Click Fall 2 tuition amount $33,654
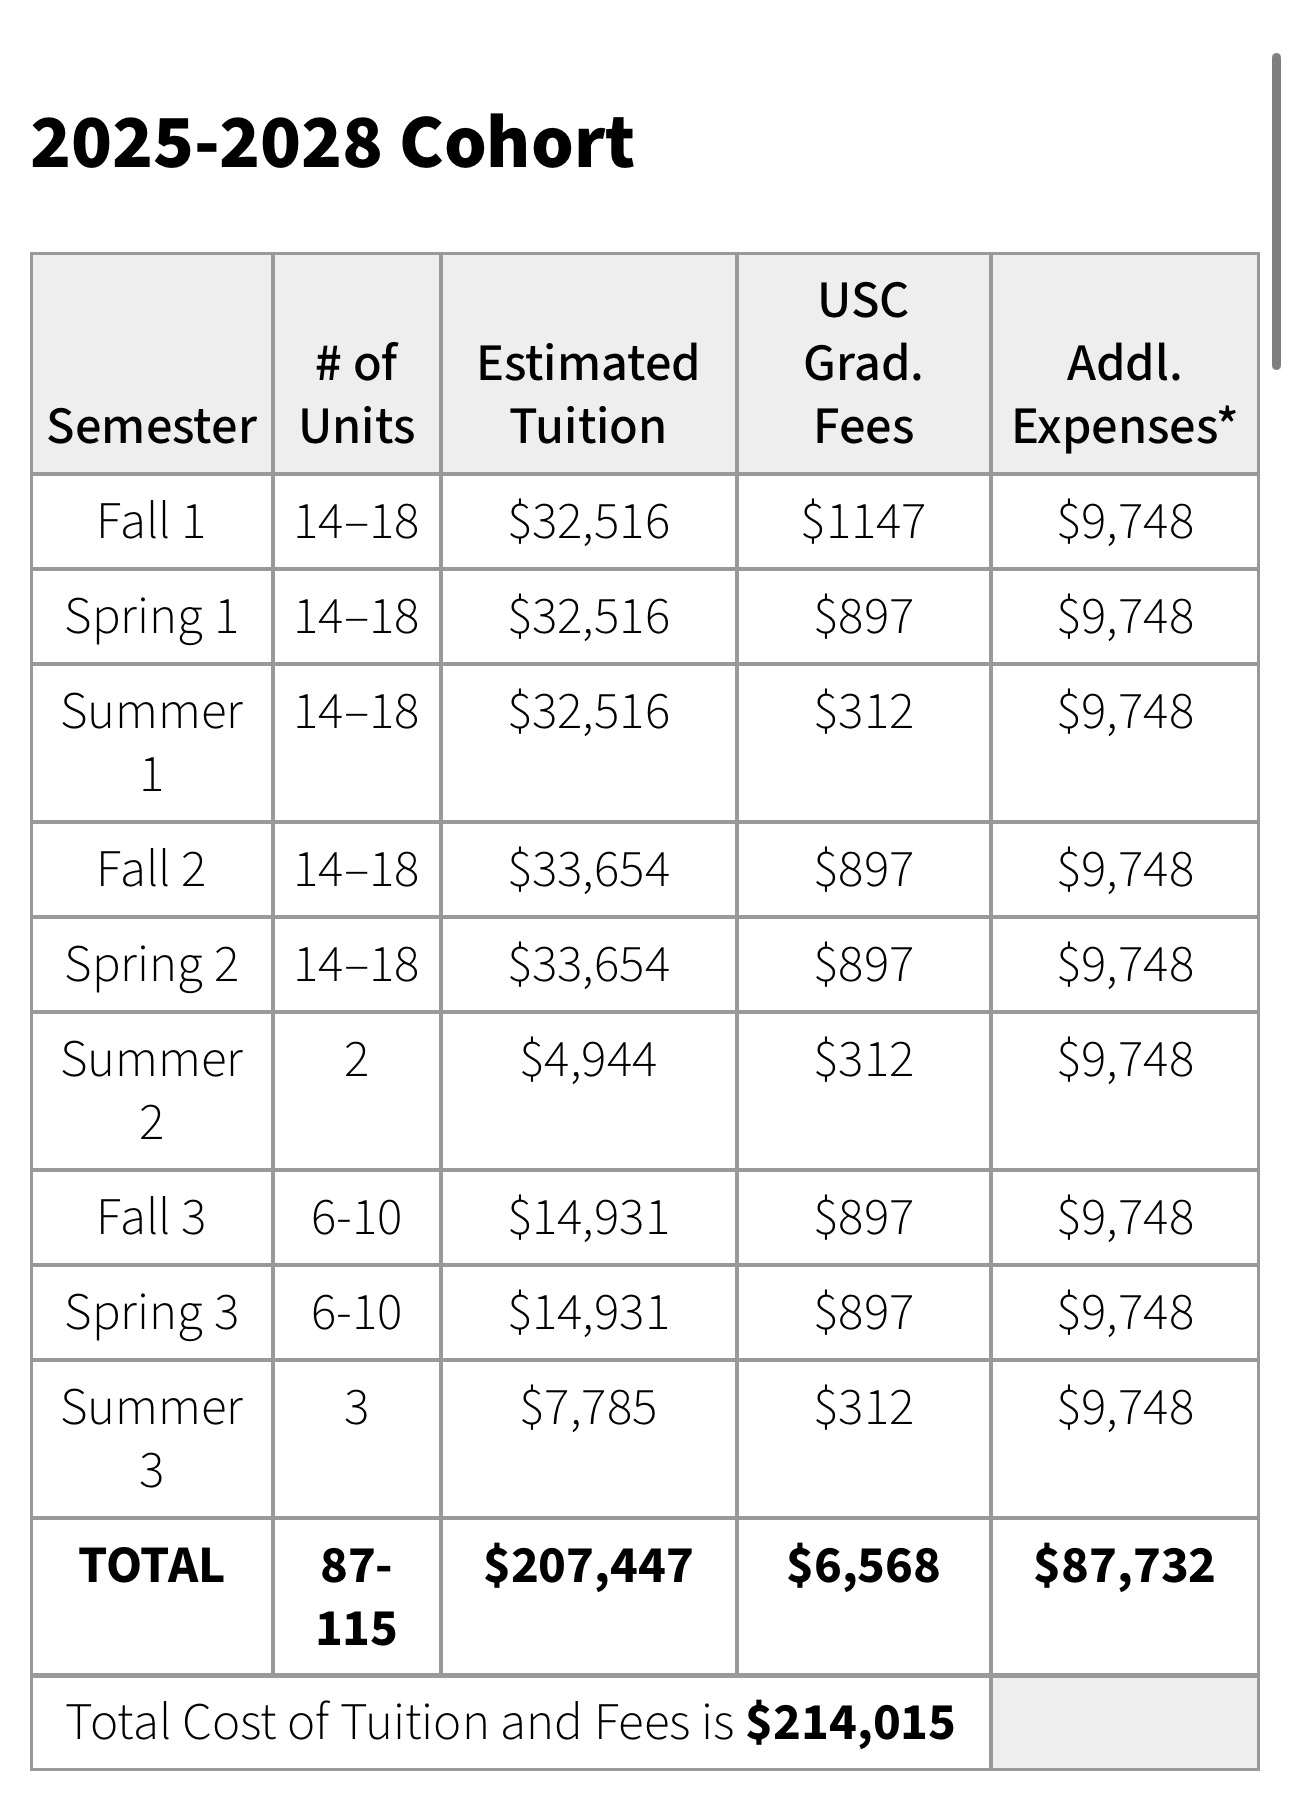Screen dimensions: 1290x1800 (x=588, y=869)
